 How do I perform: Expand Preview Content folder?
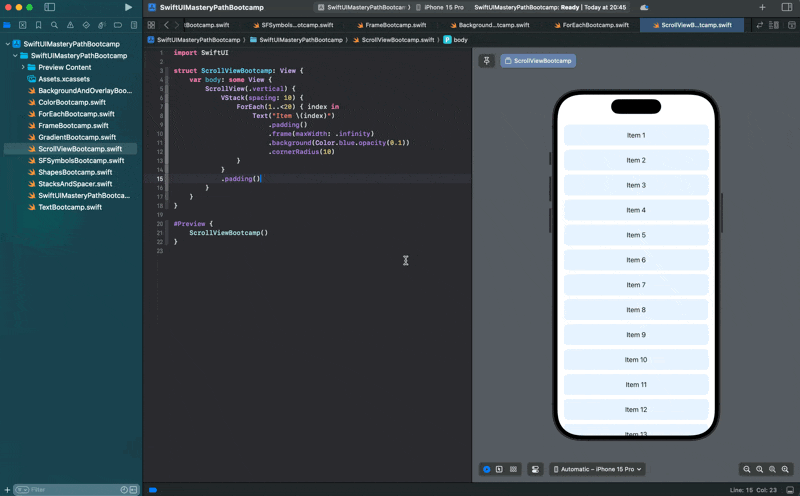click(x=23, y=67)
